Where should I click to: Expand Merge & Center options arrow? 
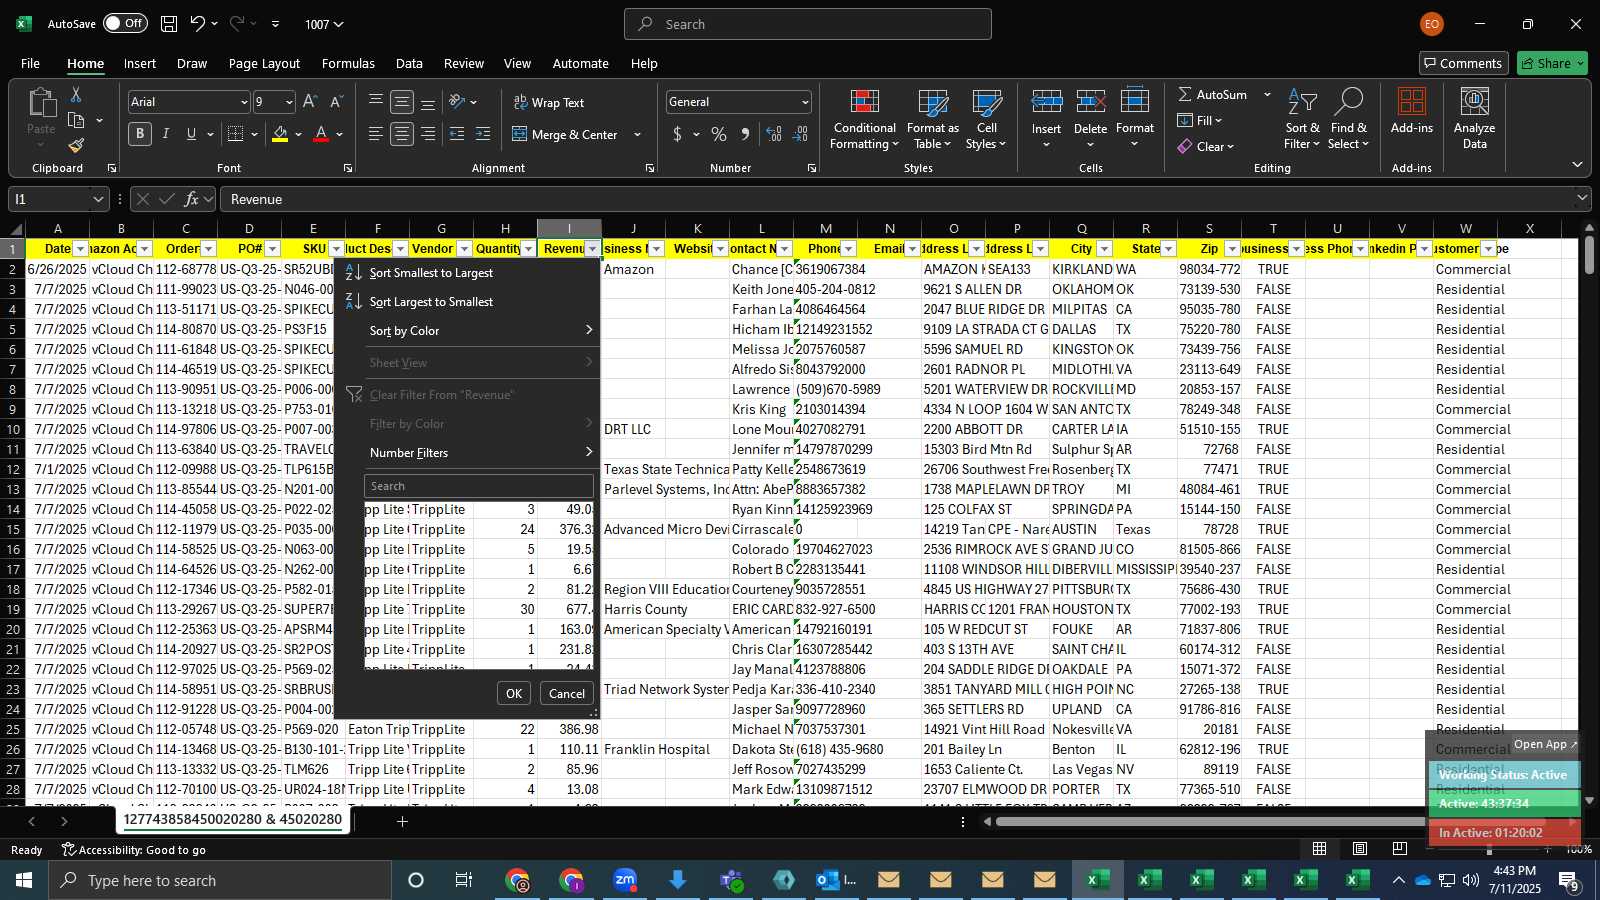pos(637,135)
